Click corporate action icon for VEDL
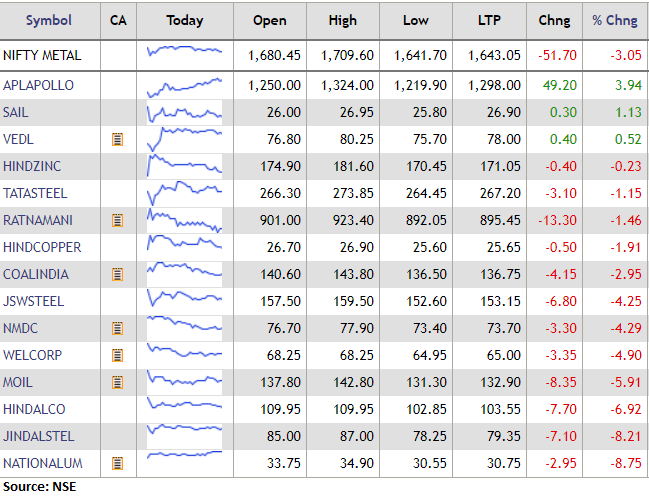 (118, 139)
